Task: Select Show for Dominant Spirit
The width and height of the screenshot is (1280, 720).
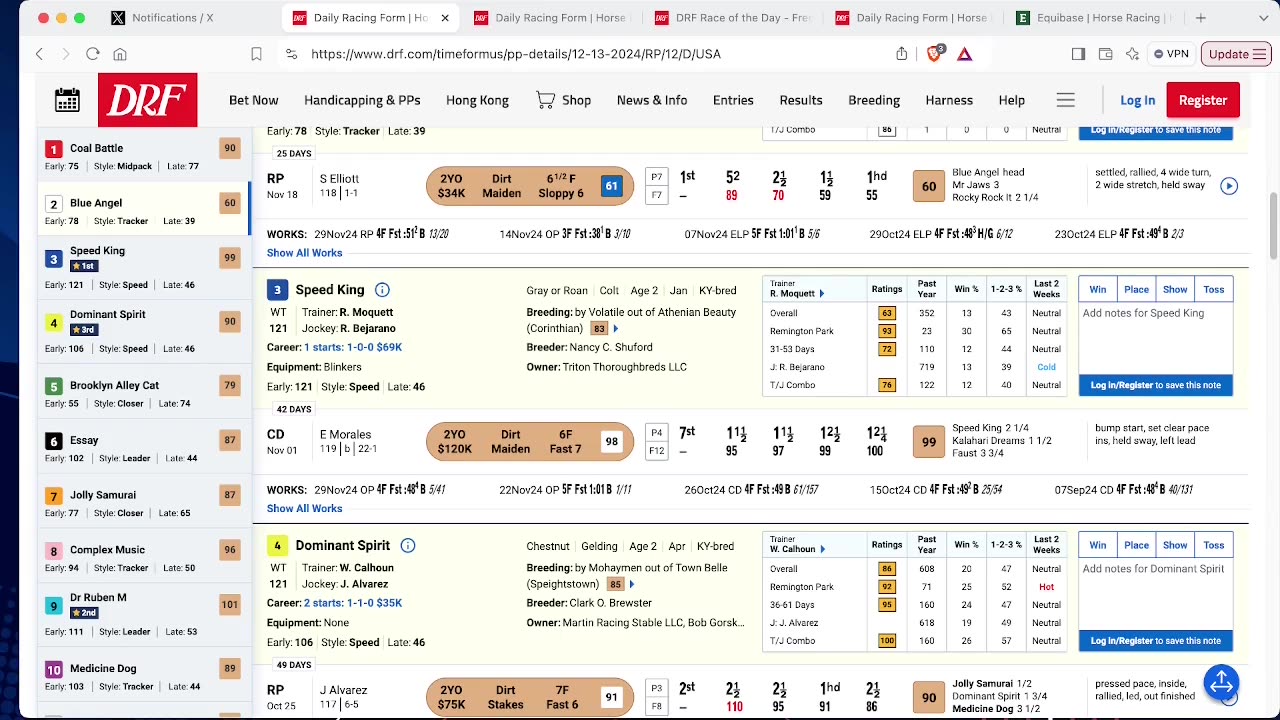Action: (x=1175, y=545)
